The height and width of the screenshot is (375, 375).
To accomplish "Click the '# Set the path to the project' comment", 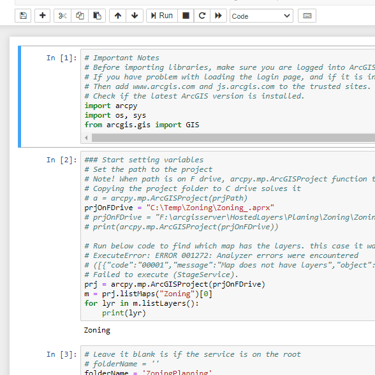I will pyautogui.click(x=148, y=169).
